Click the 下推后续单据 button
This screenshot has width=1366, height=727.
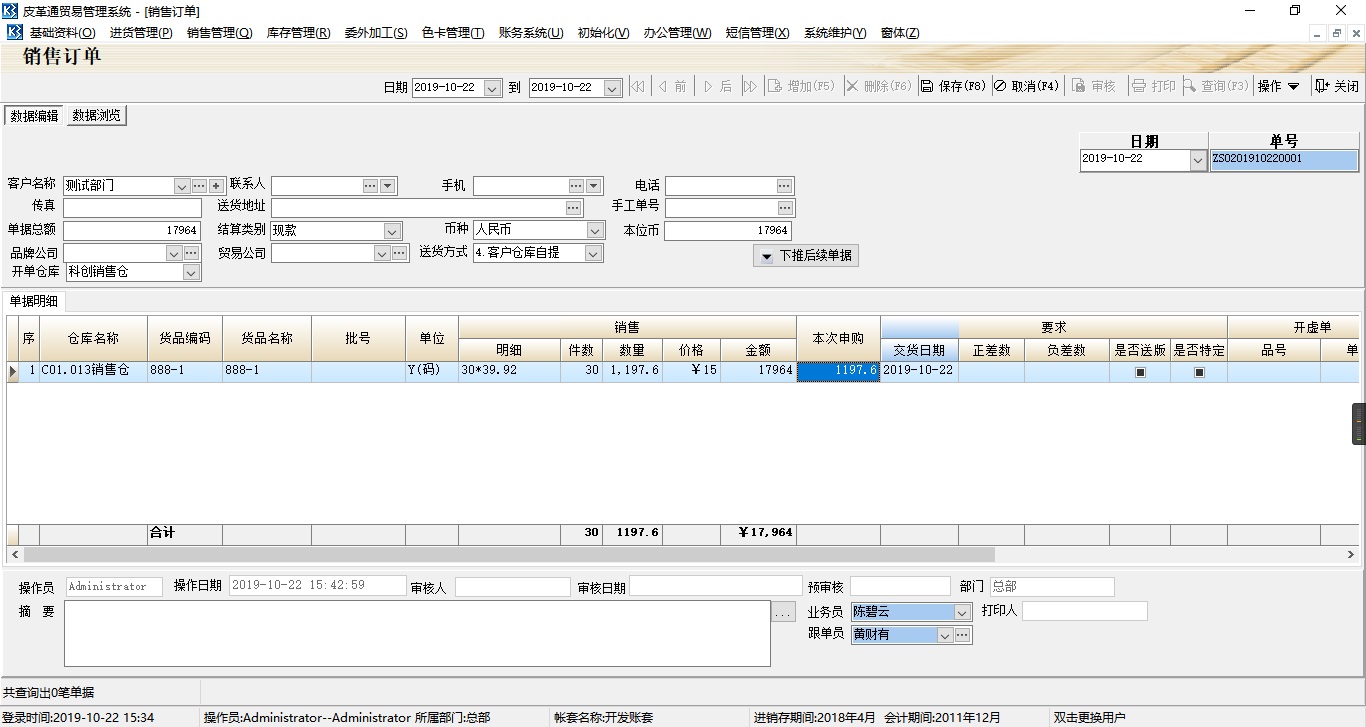click(805, 255)
